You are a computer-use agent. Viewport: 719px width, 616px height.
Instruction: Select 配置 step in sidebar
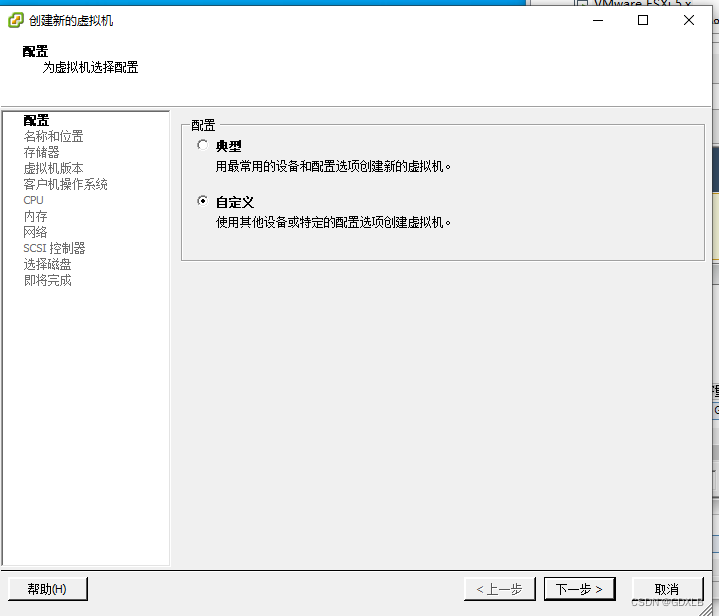(36, 120)
